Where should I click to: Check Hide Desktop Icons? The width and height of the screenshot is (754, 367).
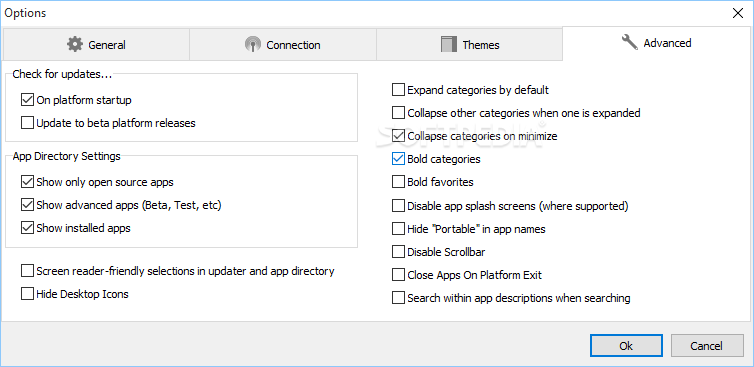tap(27, 293)
